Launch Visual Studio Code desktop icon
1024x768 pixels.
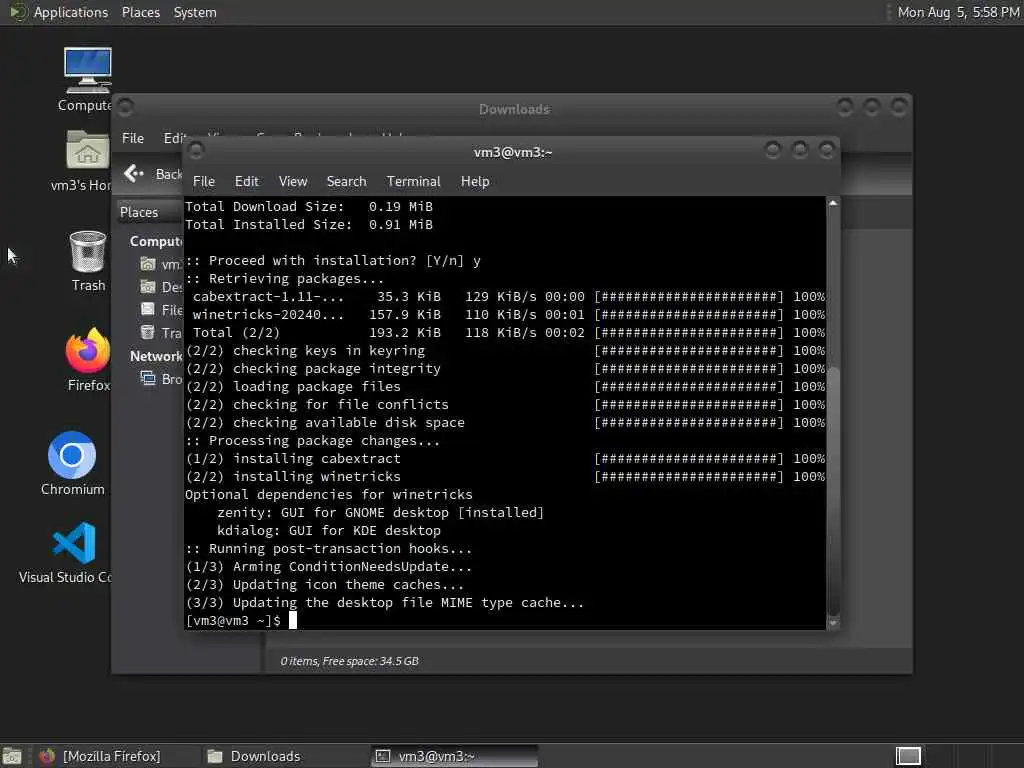[x=74, y=543]
